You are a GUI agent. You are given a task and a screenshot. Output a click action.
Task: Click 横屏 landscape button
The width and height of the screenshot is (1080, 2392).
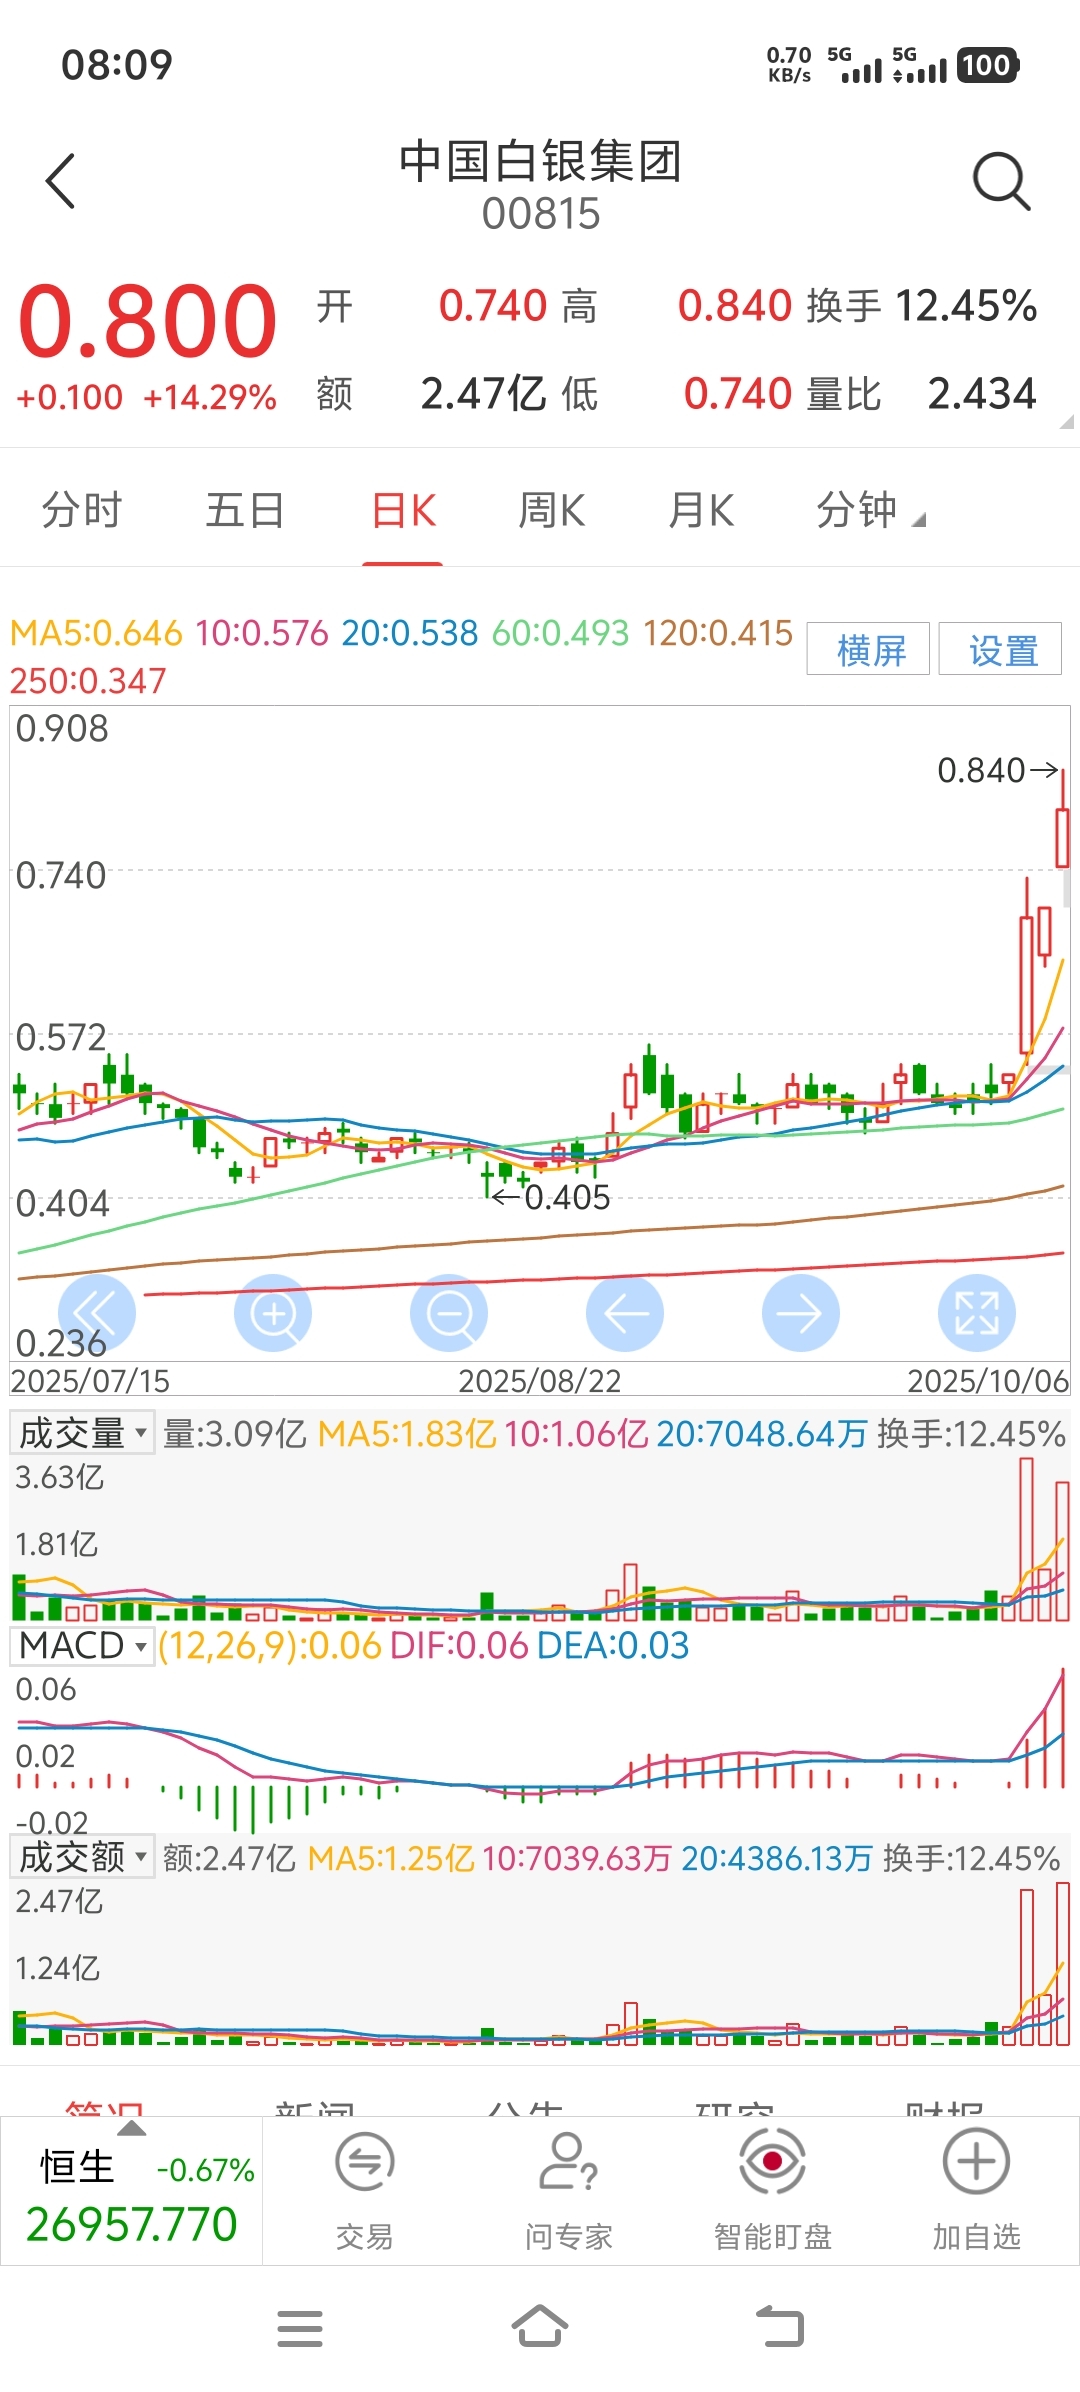click(869, 650)
